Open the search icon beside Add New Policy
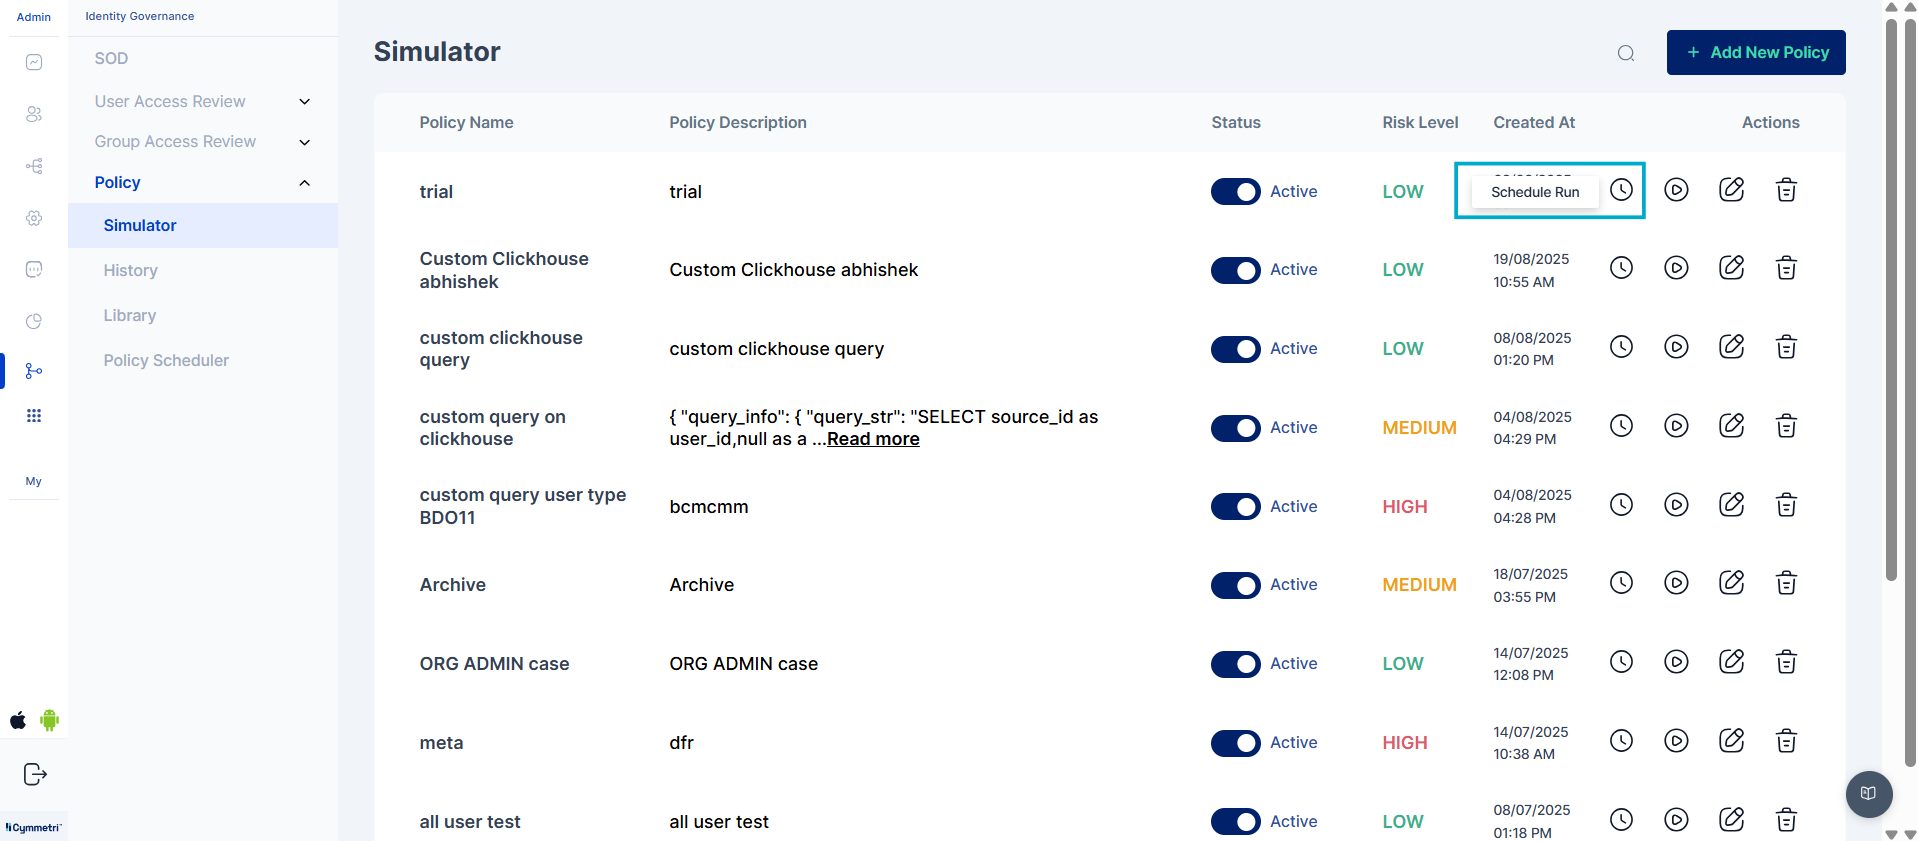The width and height of the screenshot is (1918, 841). pyautogui.click(x=1626, y=53)
